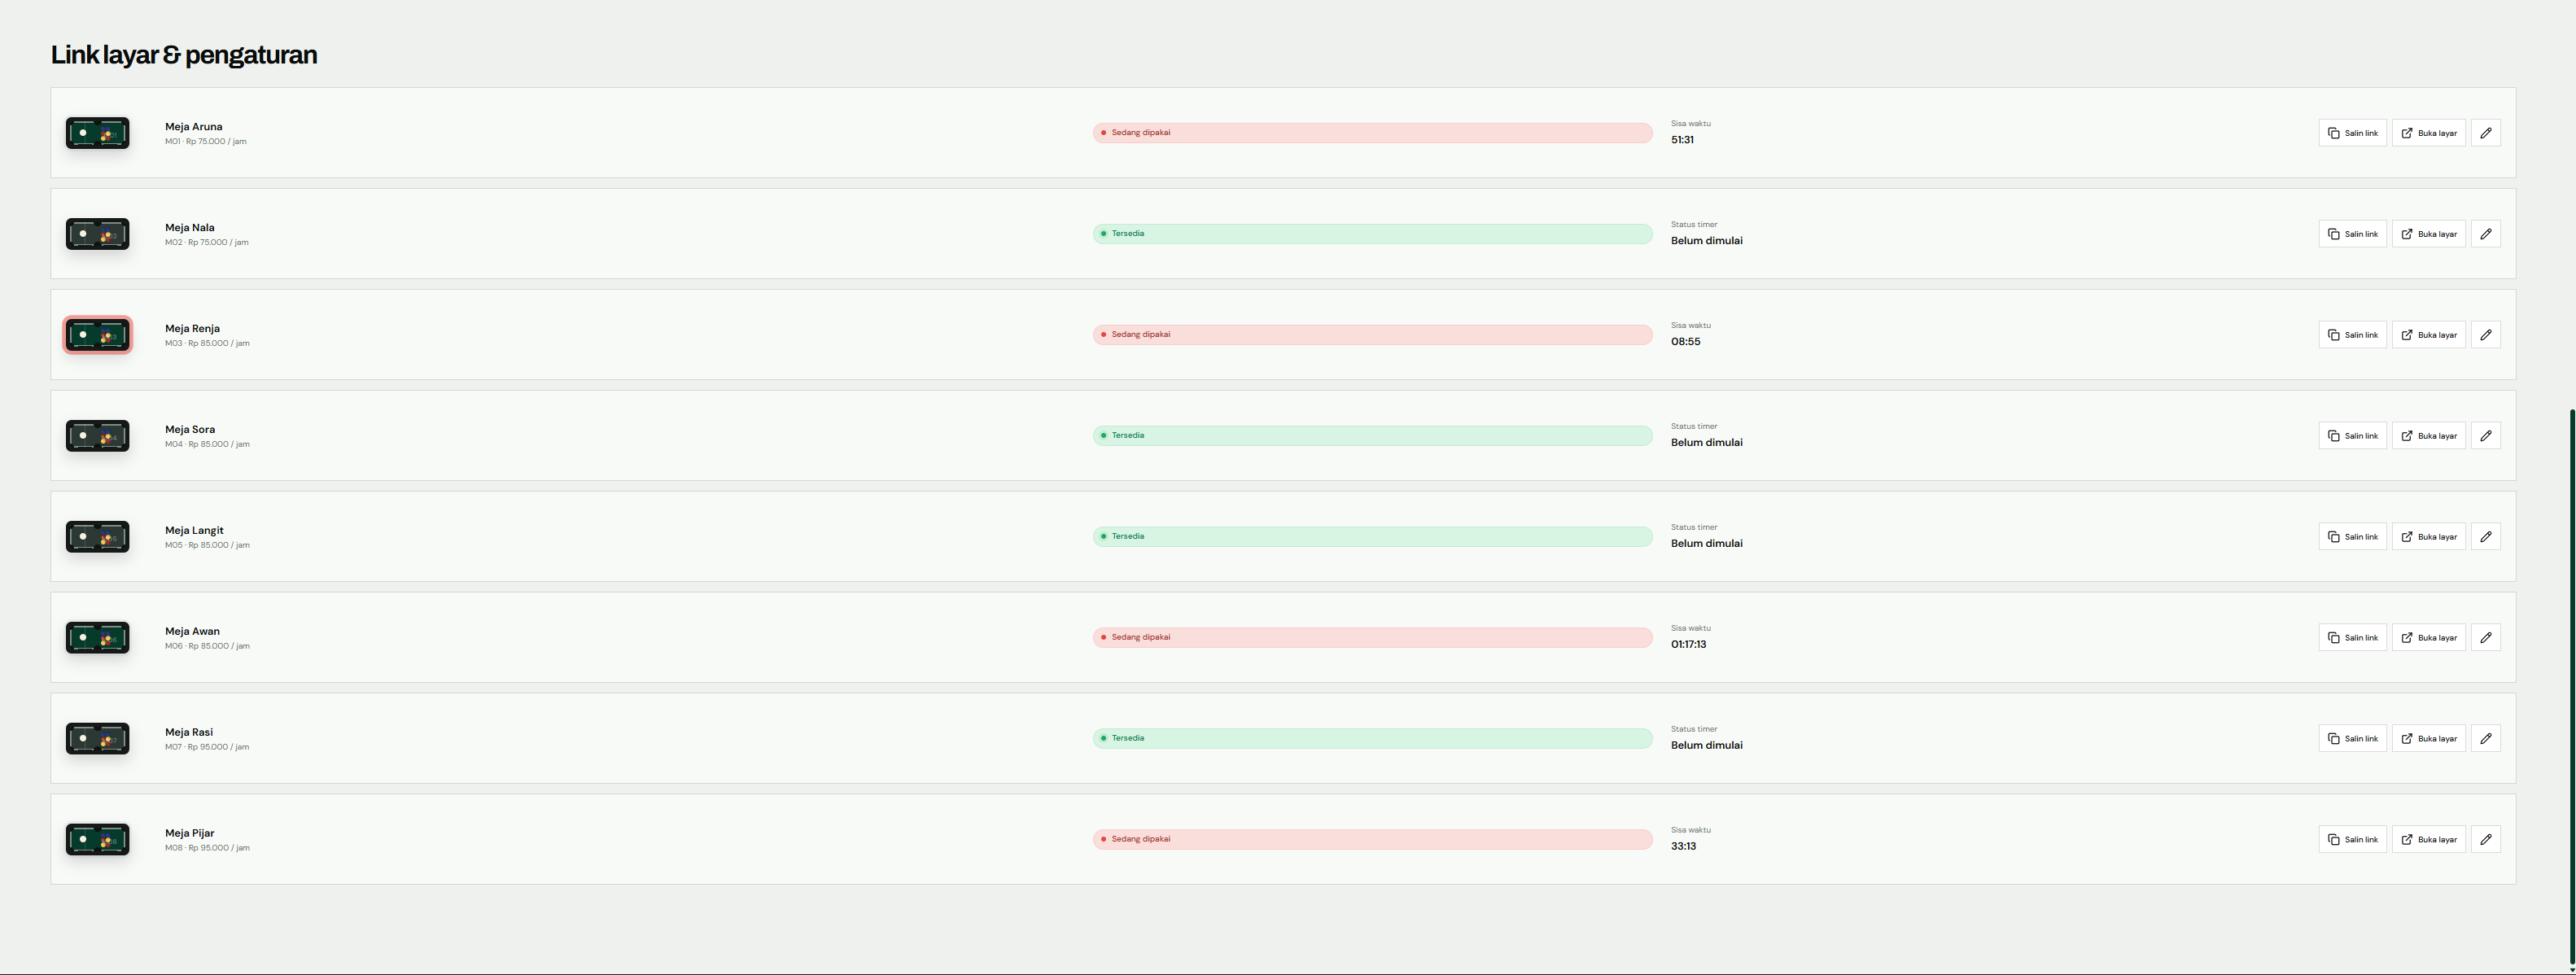Click the Meja Aruna table thumbnail

pos(97,133)
